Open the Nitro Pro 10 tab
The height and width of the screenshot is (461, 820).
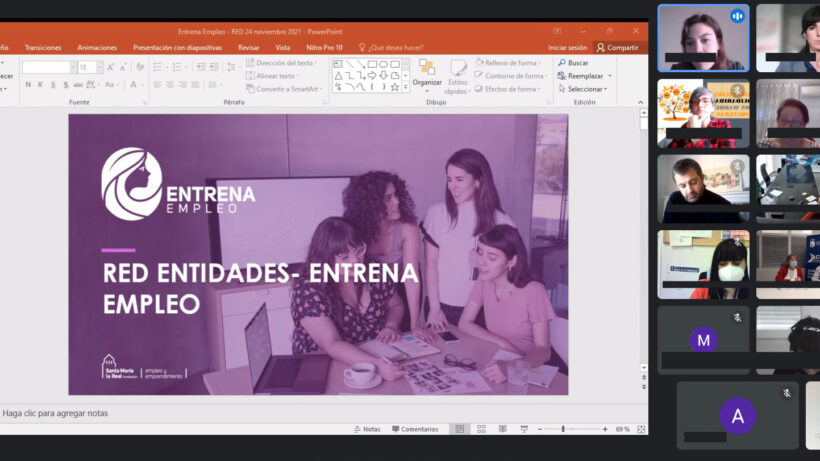pyautogui.click(x=324, y=48)
